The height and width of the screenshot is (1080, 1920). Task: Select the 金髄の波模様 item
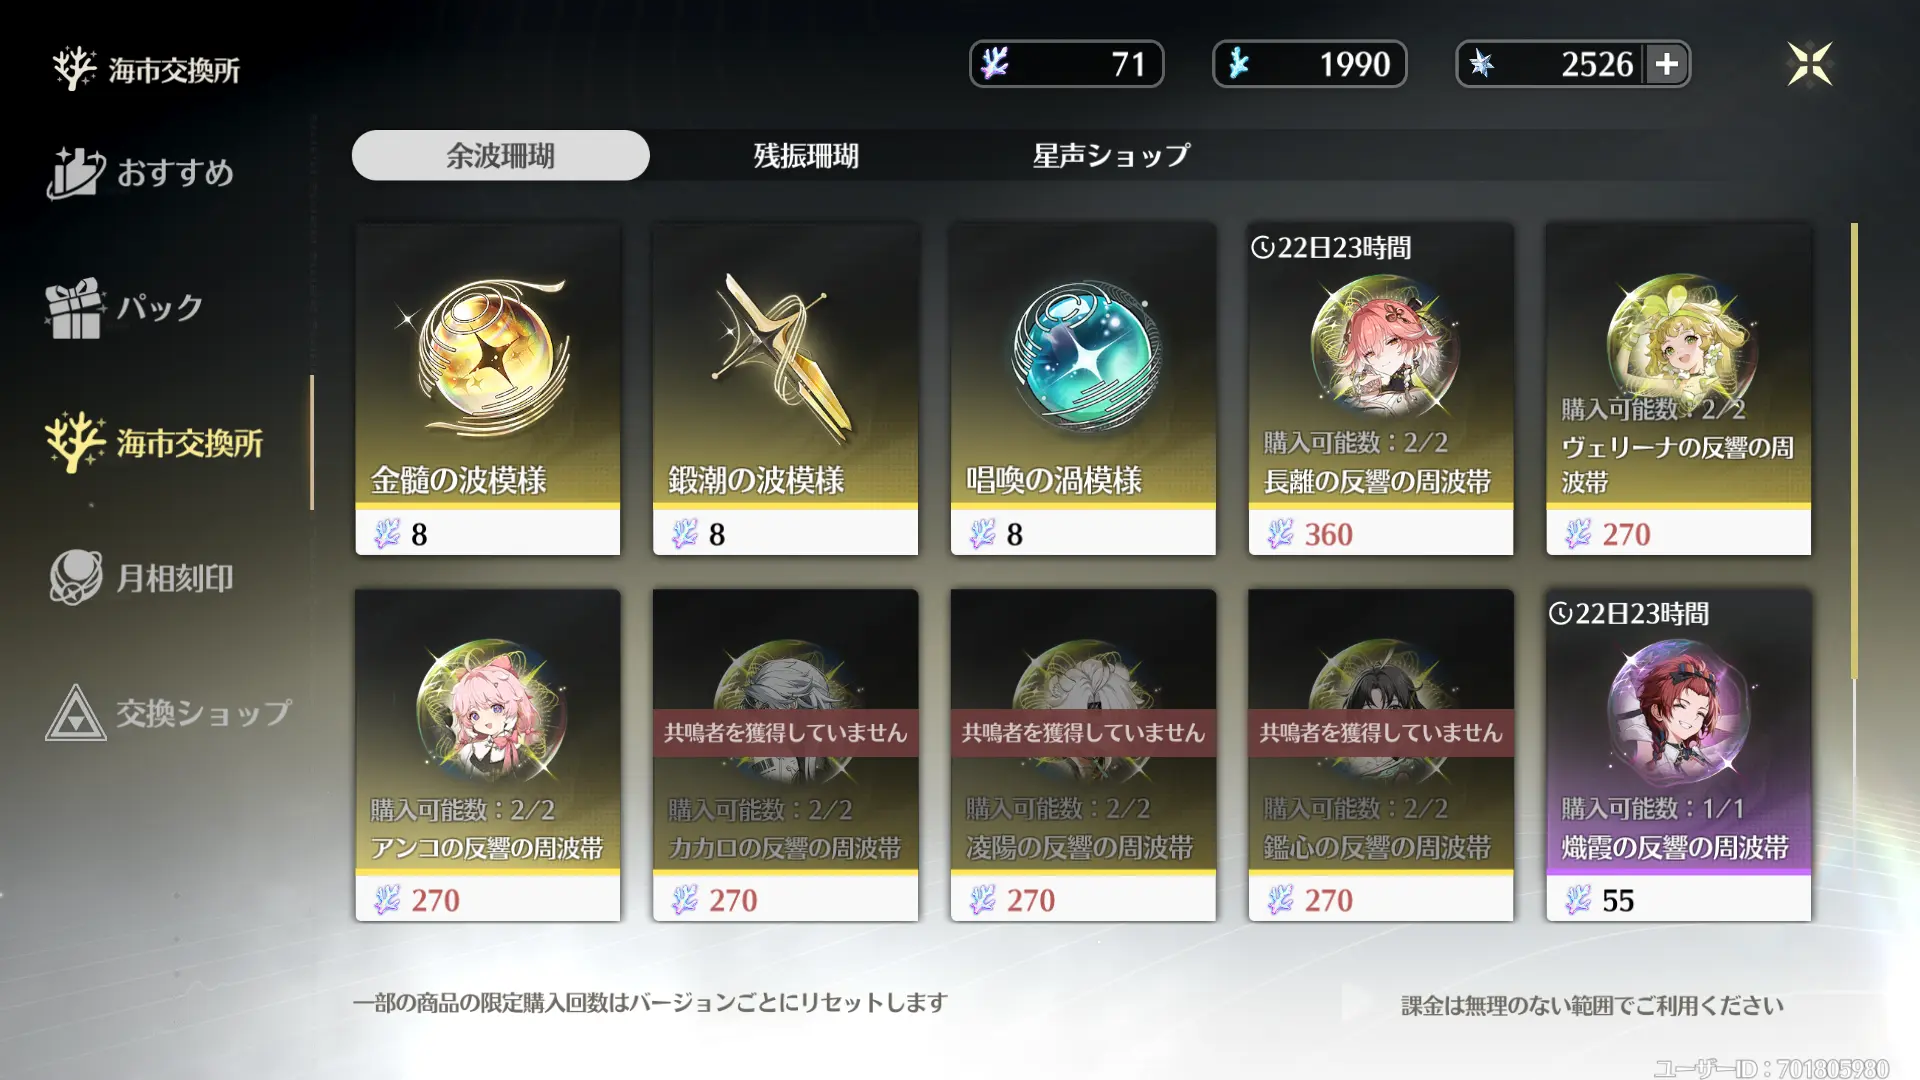coord(488,388)
